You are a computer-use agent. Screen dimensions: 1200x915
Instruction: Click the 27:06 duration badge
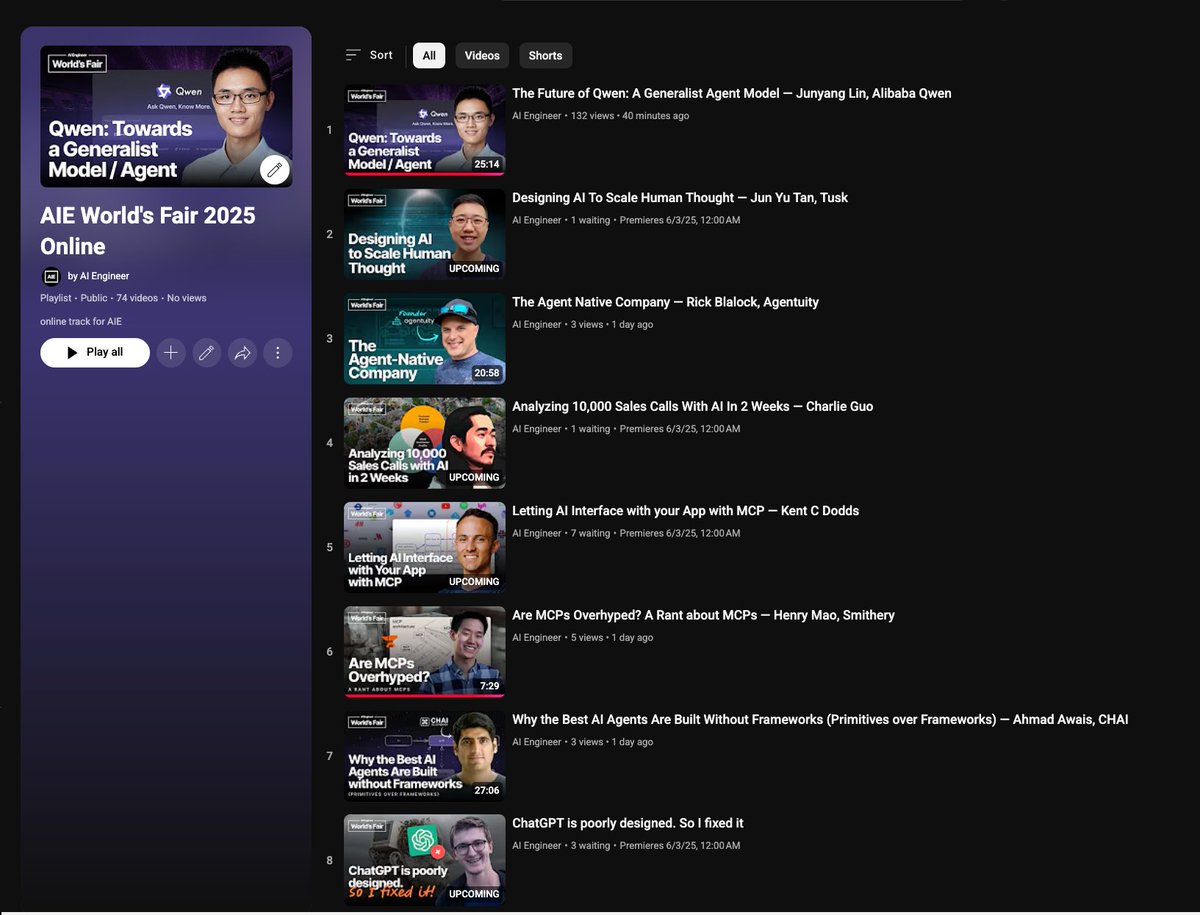[487, 790]
